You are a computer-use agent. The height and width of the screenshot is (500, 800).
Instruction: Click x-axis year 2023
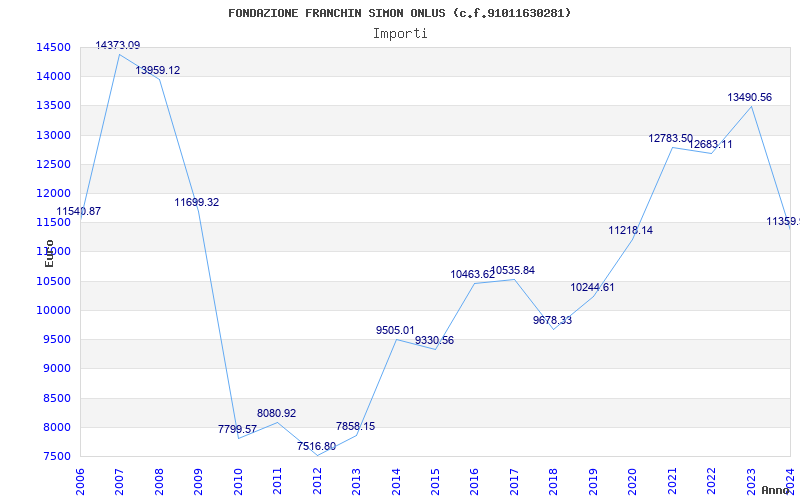(x=751, y=481)
